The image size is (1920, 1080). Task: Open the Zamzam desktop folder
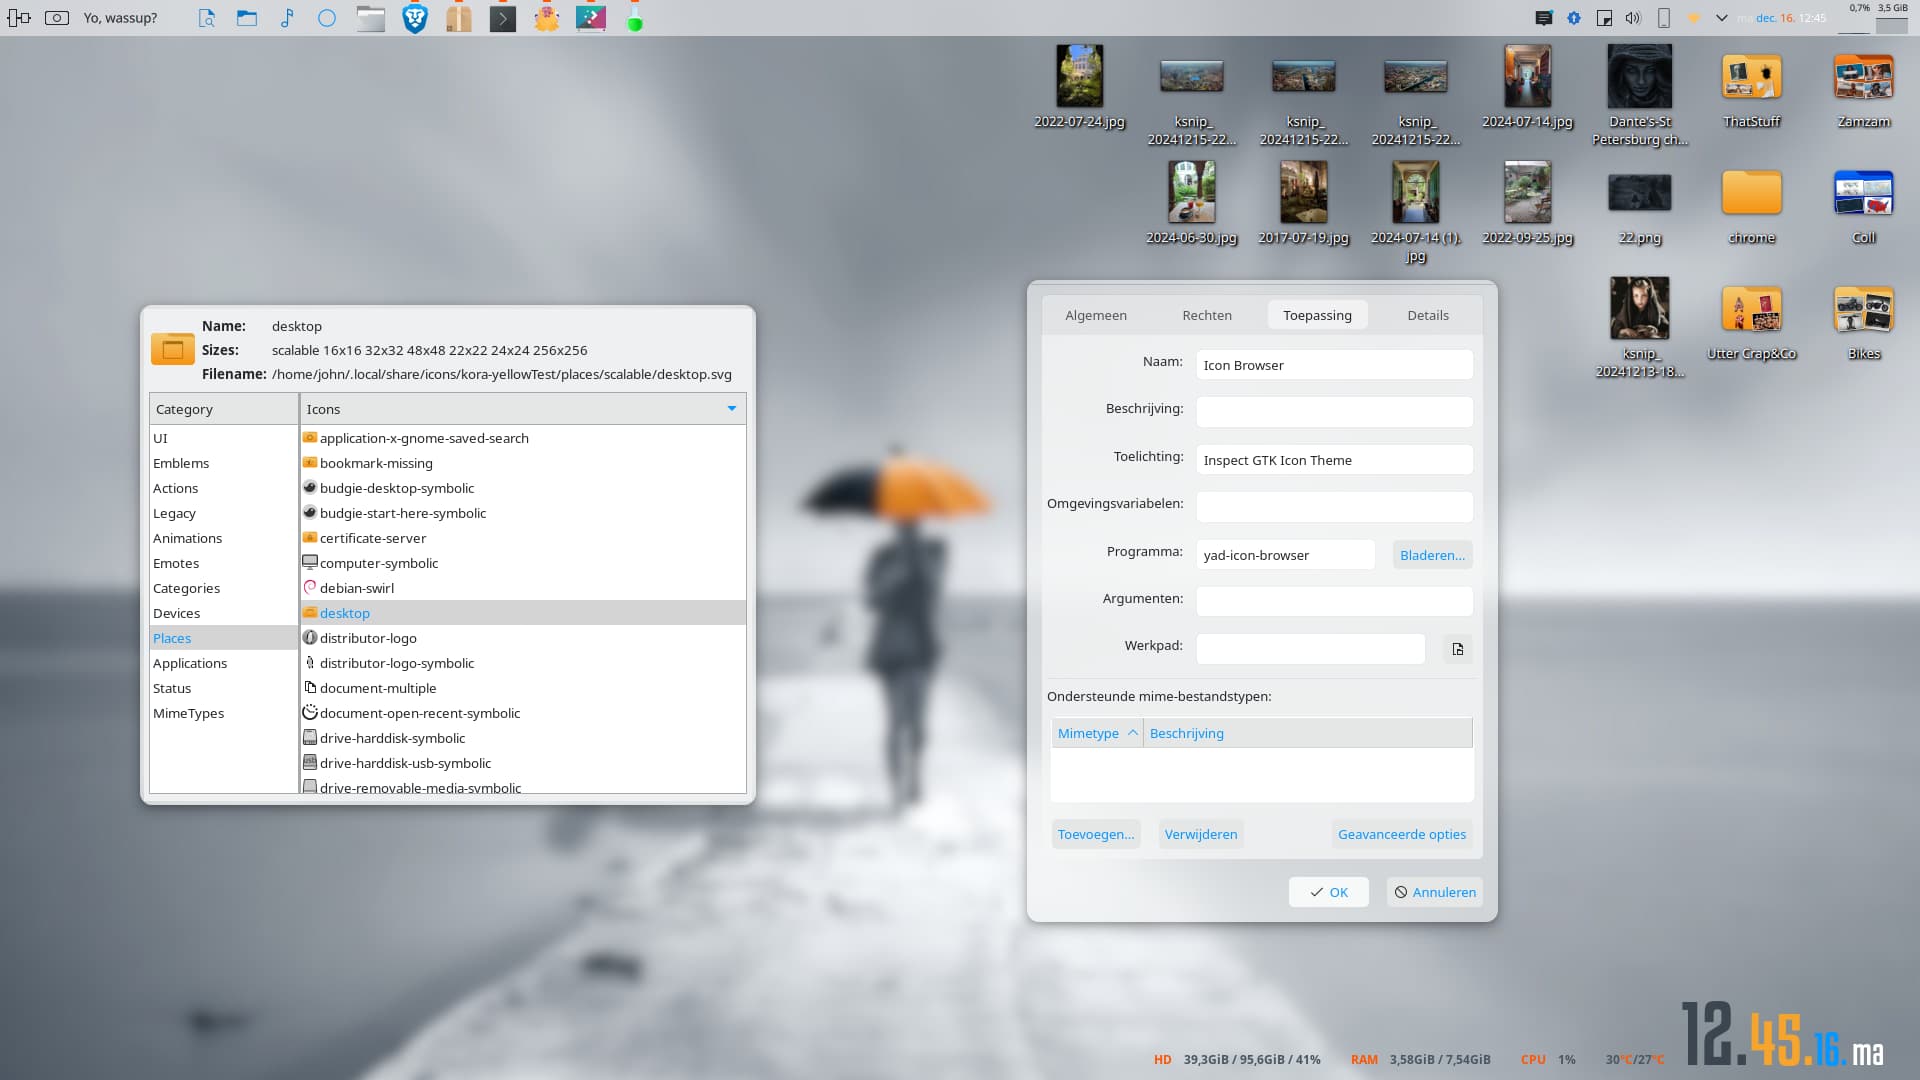[1864, 88]
